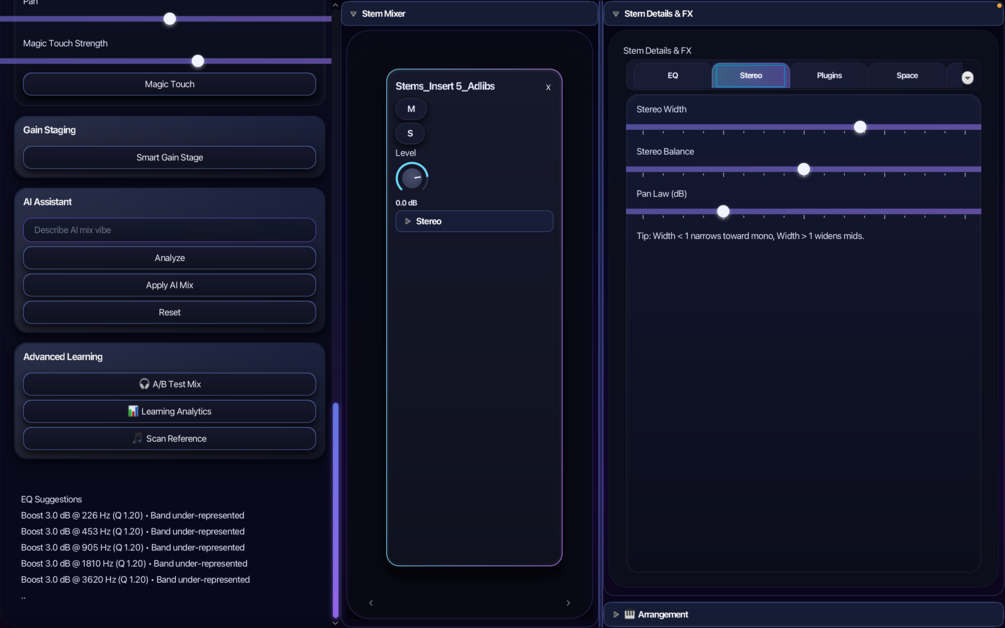Click the Boost 3.0 dB @ 905 Hz suggestion

(x=133, y=547)
